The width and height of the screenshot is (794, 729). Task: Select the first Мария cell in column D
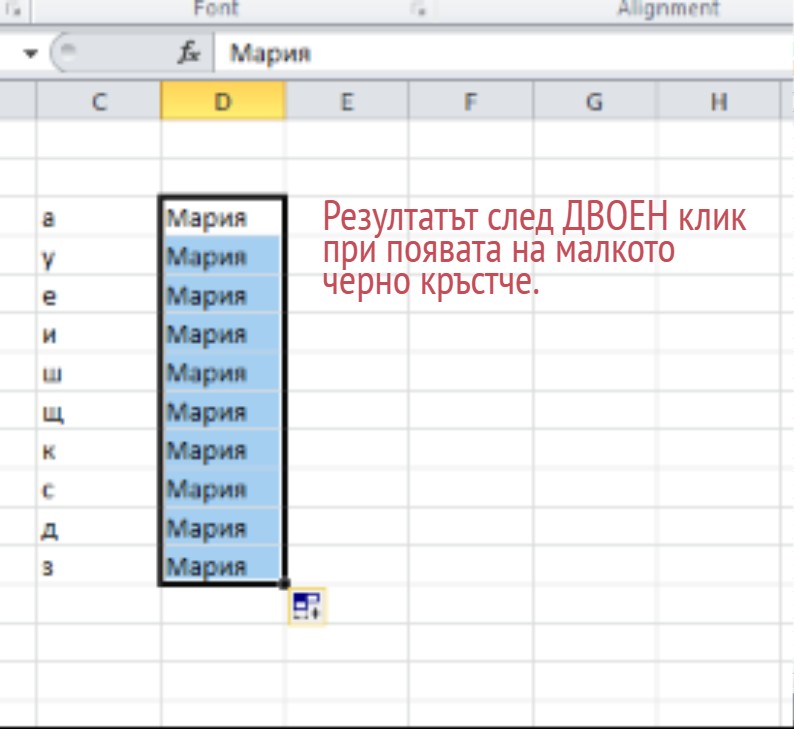(222, 218)
